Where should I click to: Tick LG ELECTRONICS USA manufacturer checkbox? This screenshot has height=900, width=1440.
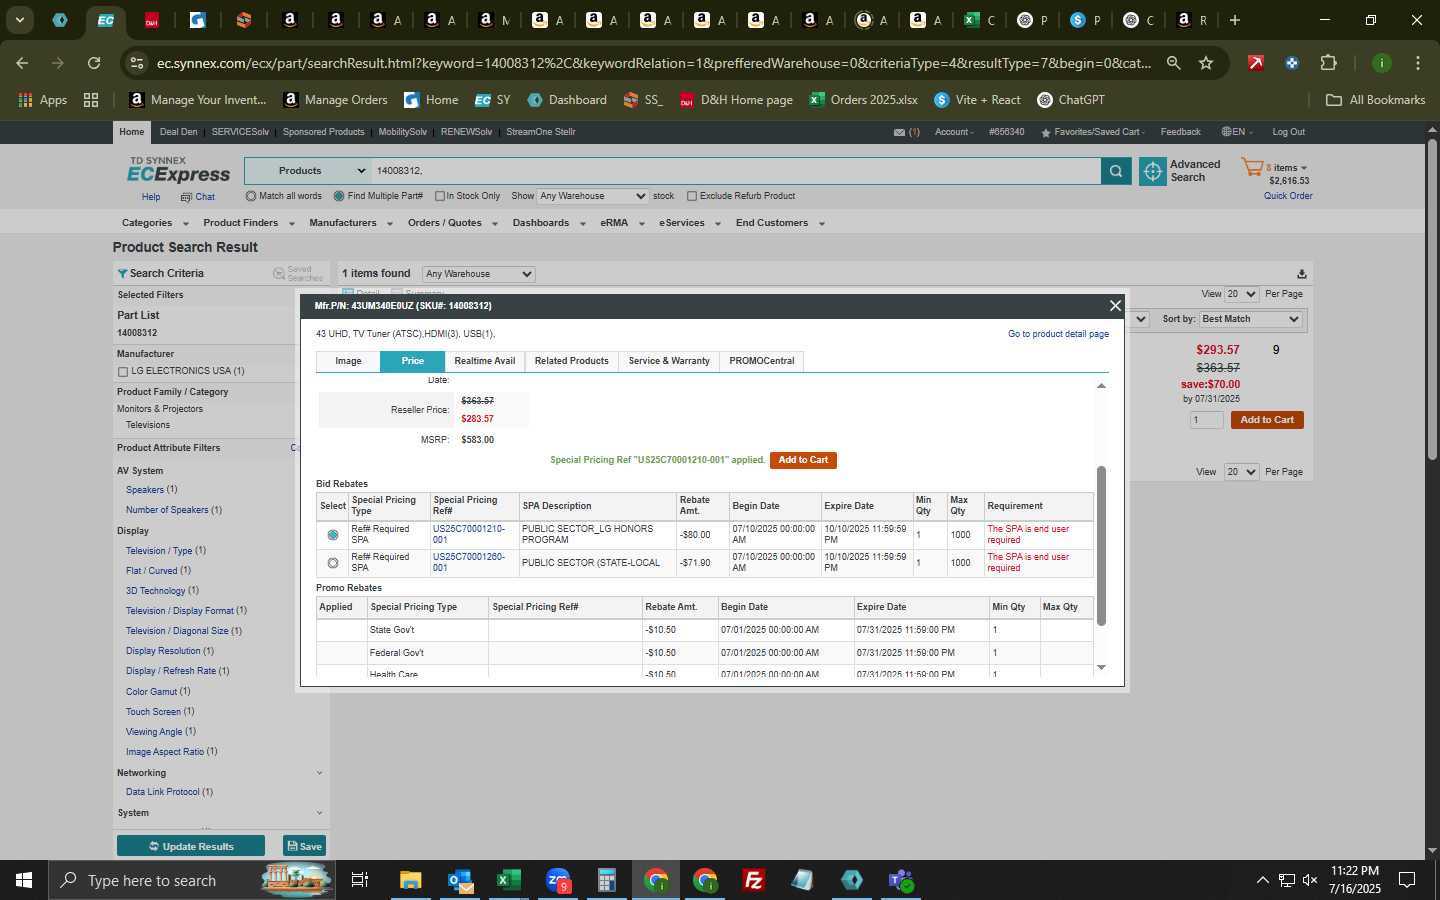coord(123,372)
